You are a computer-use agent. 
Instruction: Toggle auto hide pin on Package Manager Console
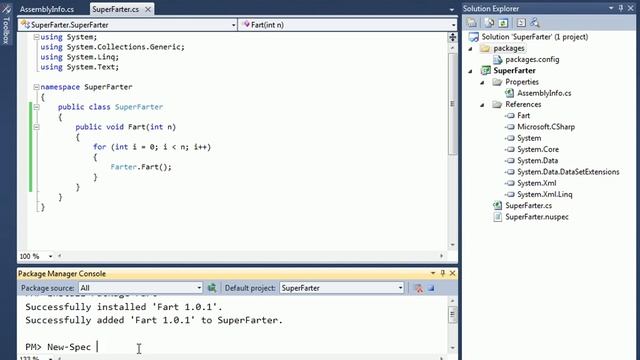443,273
